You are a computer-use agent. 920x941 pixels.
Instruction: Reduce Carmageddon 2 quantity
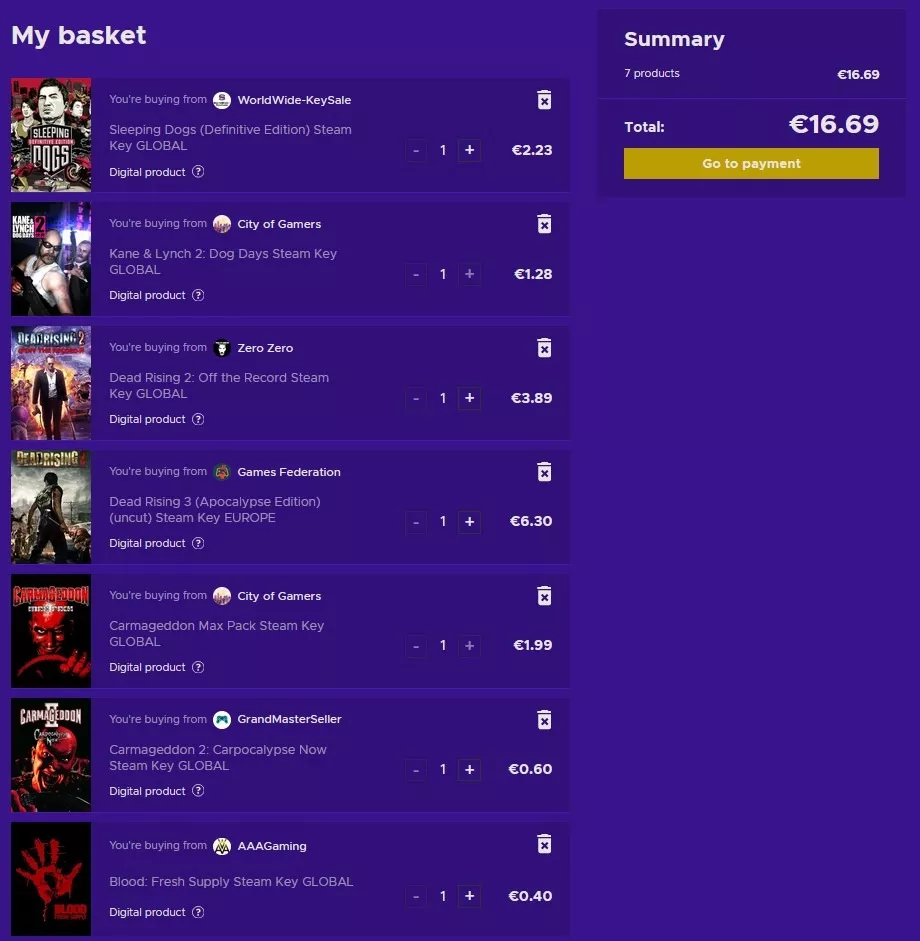(416, 769)
